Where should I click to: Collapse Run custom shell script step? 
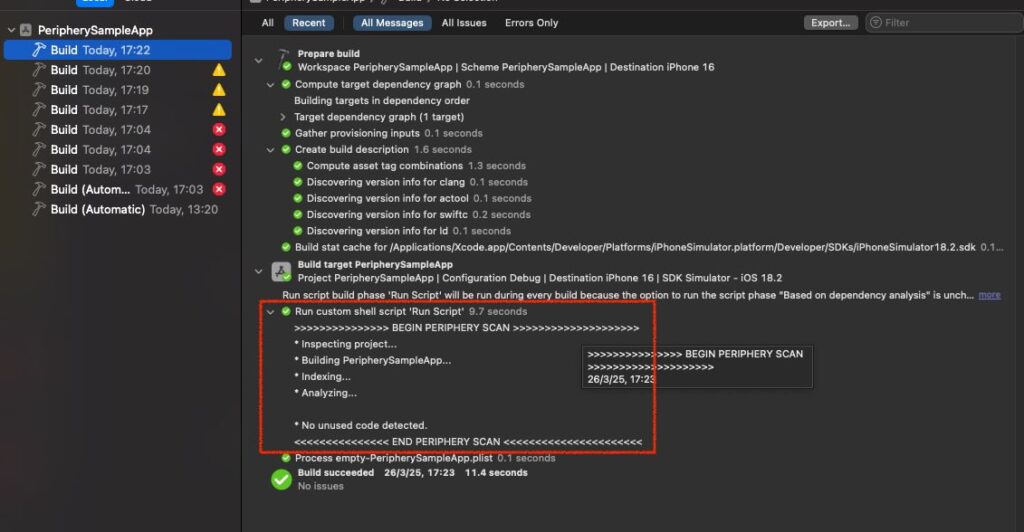pyautogui.click(x=270, y=312)
